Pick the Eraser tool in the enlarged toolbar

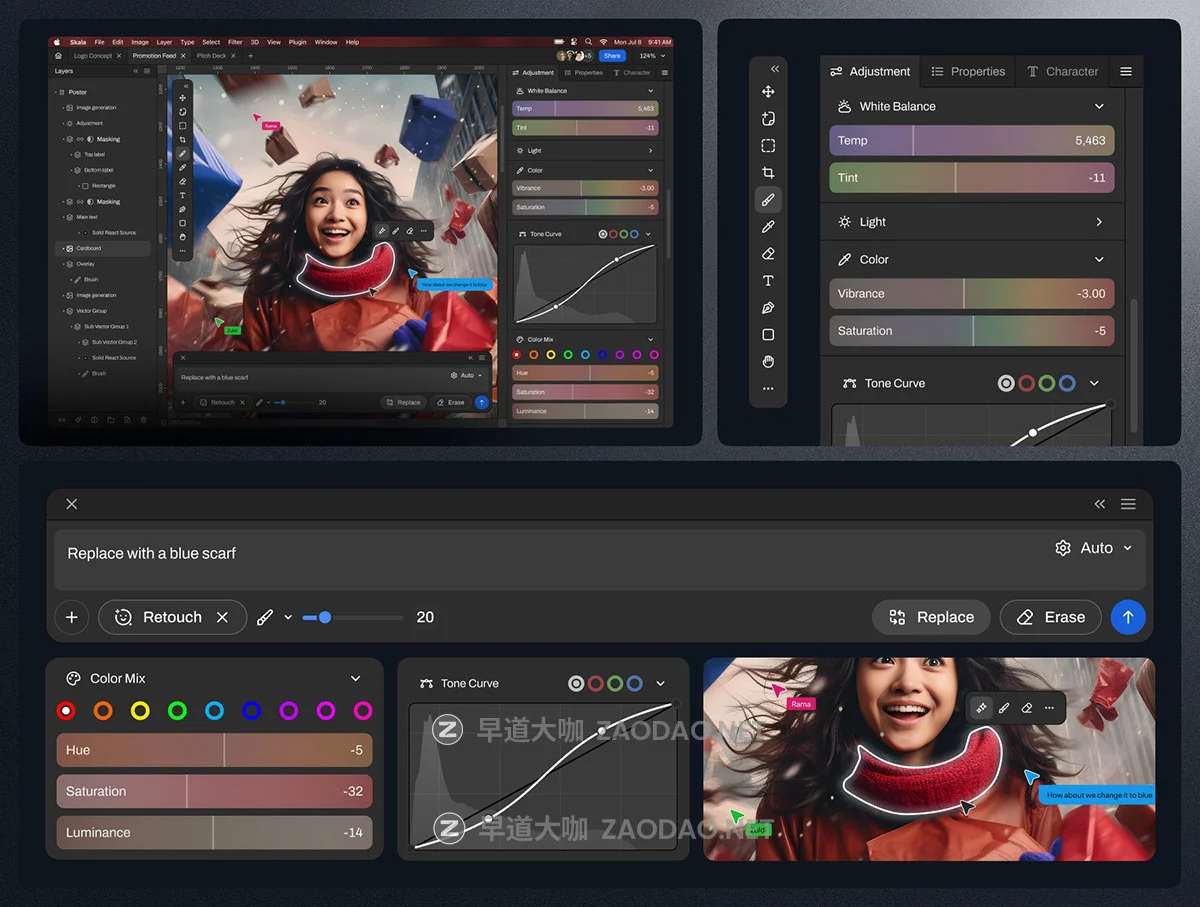768,254
